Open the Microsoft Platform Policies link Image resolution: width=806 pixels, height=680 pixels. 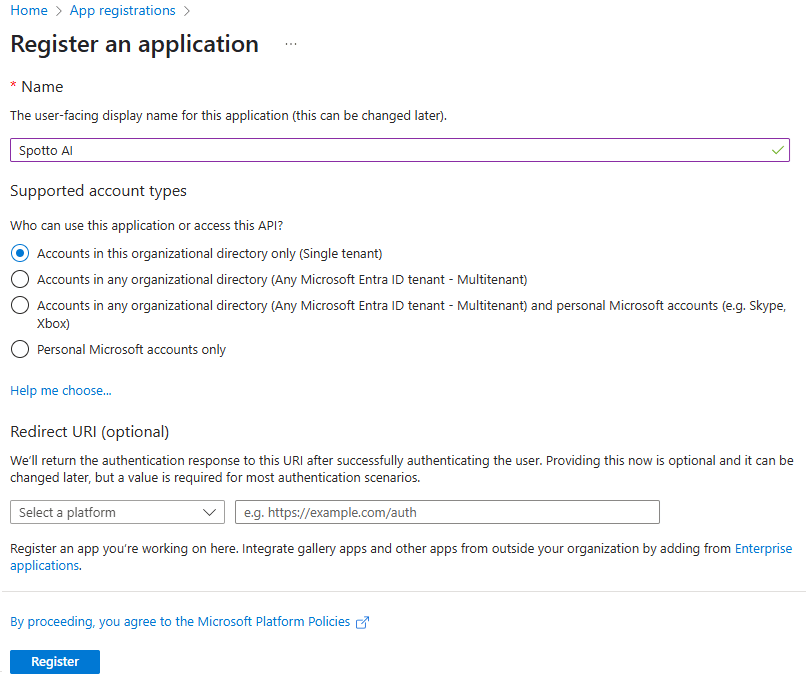click(x=180, y=622)
